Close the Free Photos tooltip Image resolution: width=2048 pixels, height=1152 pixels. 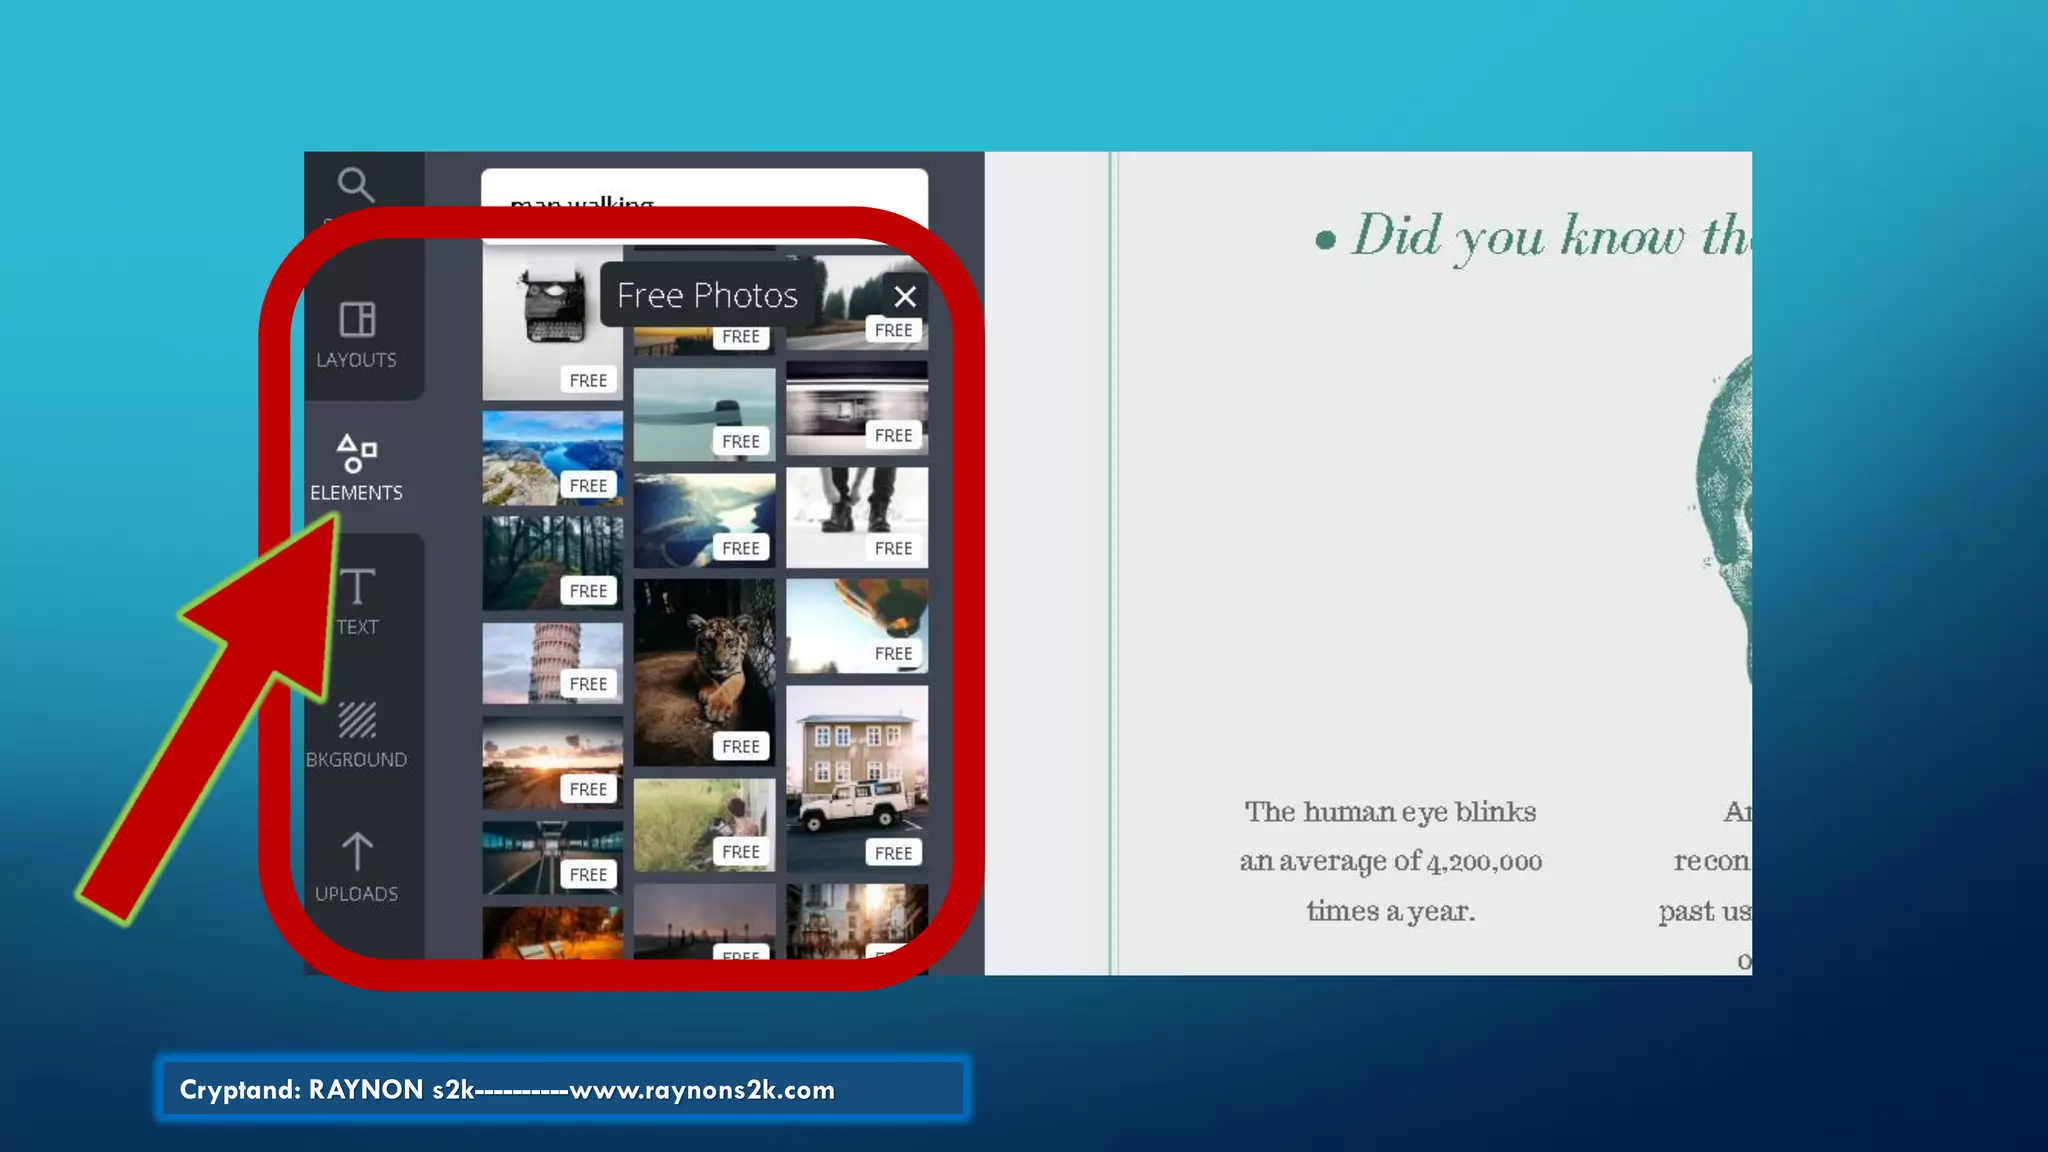click(905, 297)
